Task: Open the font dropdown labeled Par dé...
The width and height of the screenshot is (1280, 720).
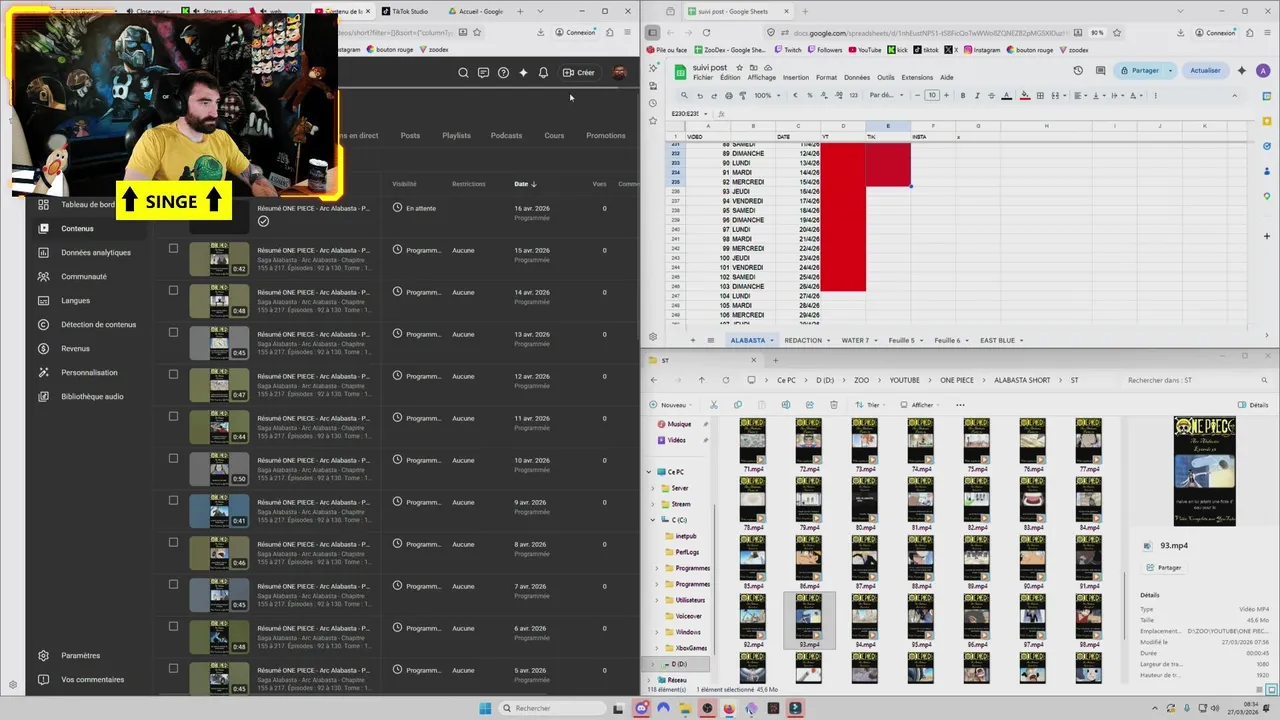Action: (x=885, y=95)
